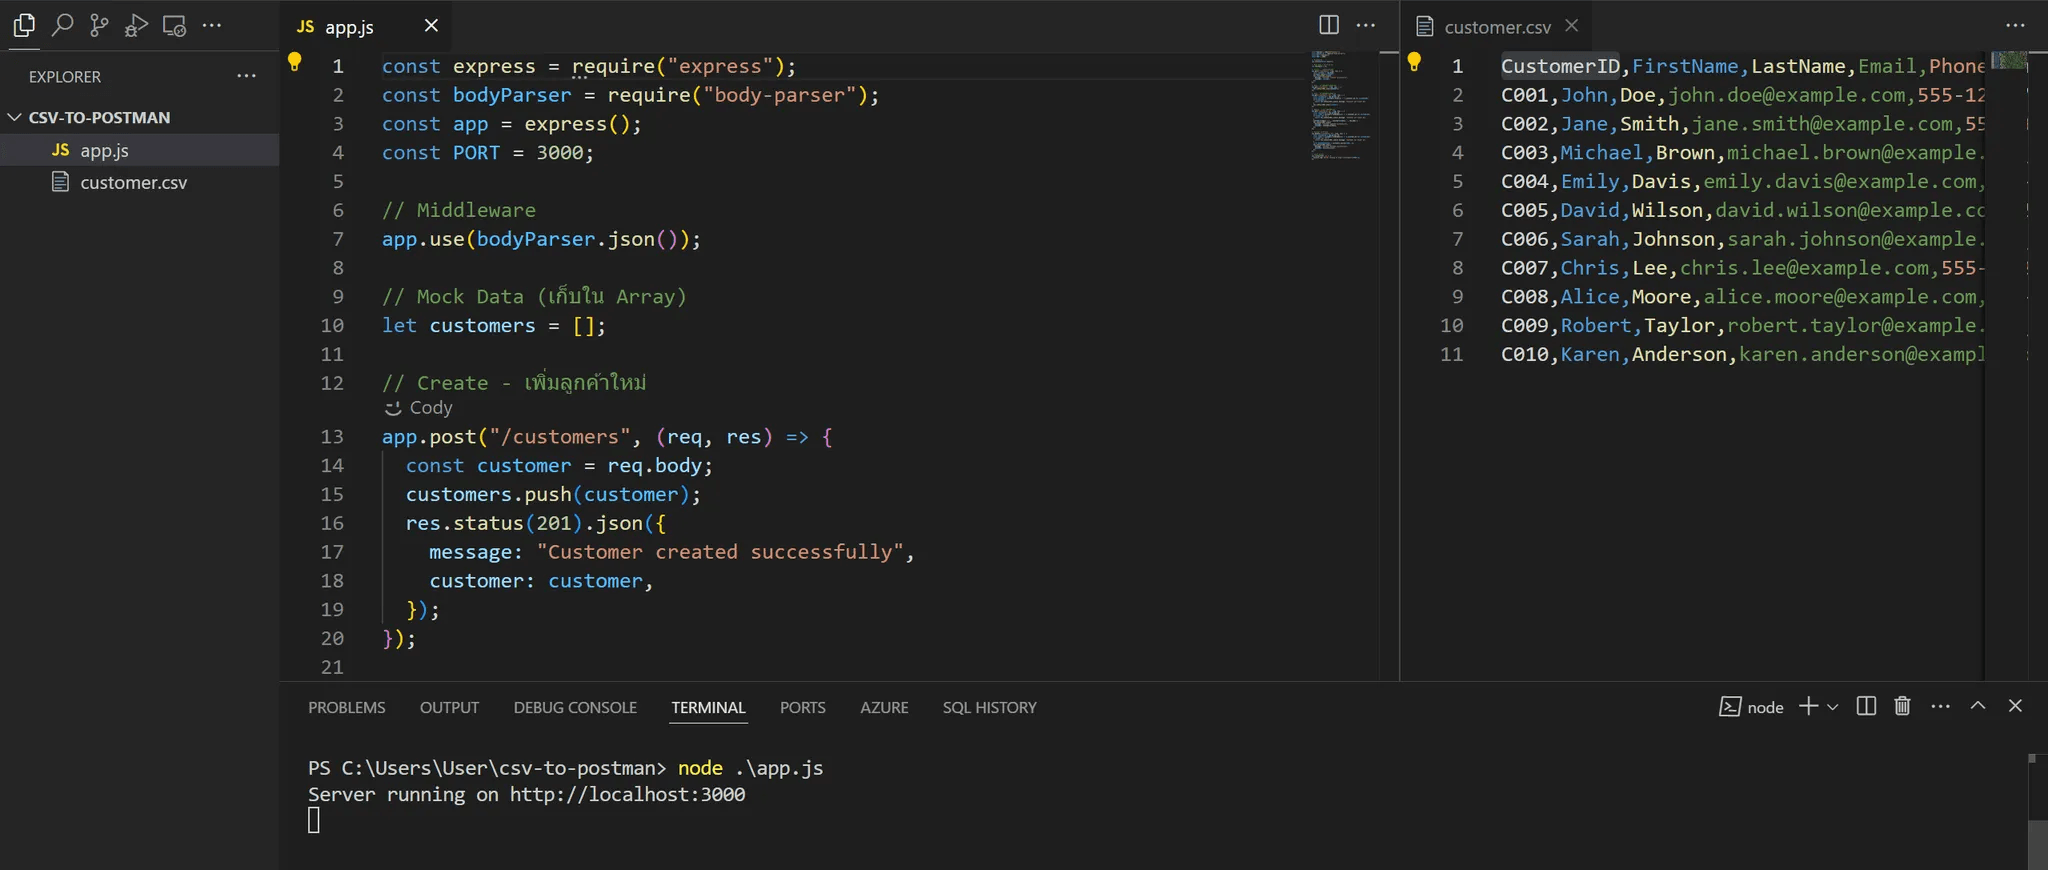Switch to the SQL HISTORY tab
Viewport: 2048px width, 870px height.
click(x=989, y=707)
